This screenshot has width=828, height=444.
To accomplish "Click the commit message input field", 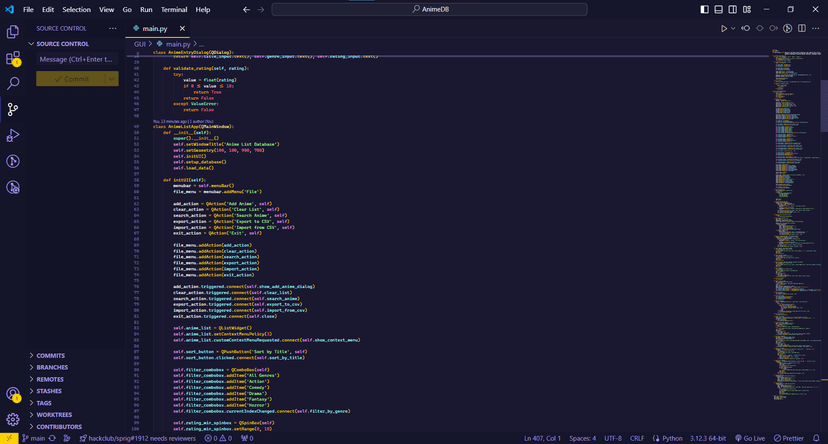I will pos(77,59).
